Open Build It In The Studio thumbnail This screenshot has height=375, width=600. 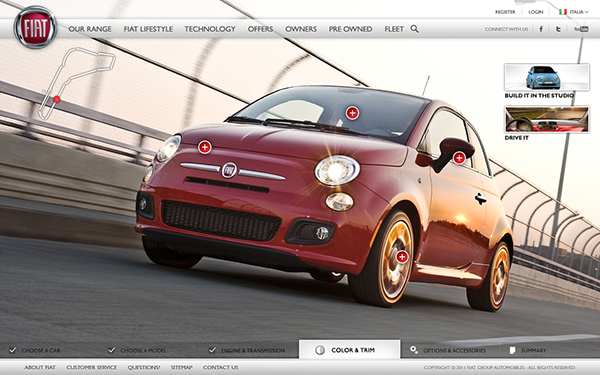click(x=547, y=81)
